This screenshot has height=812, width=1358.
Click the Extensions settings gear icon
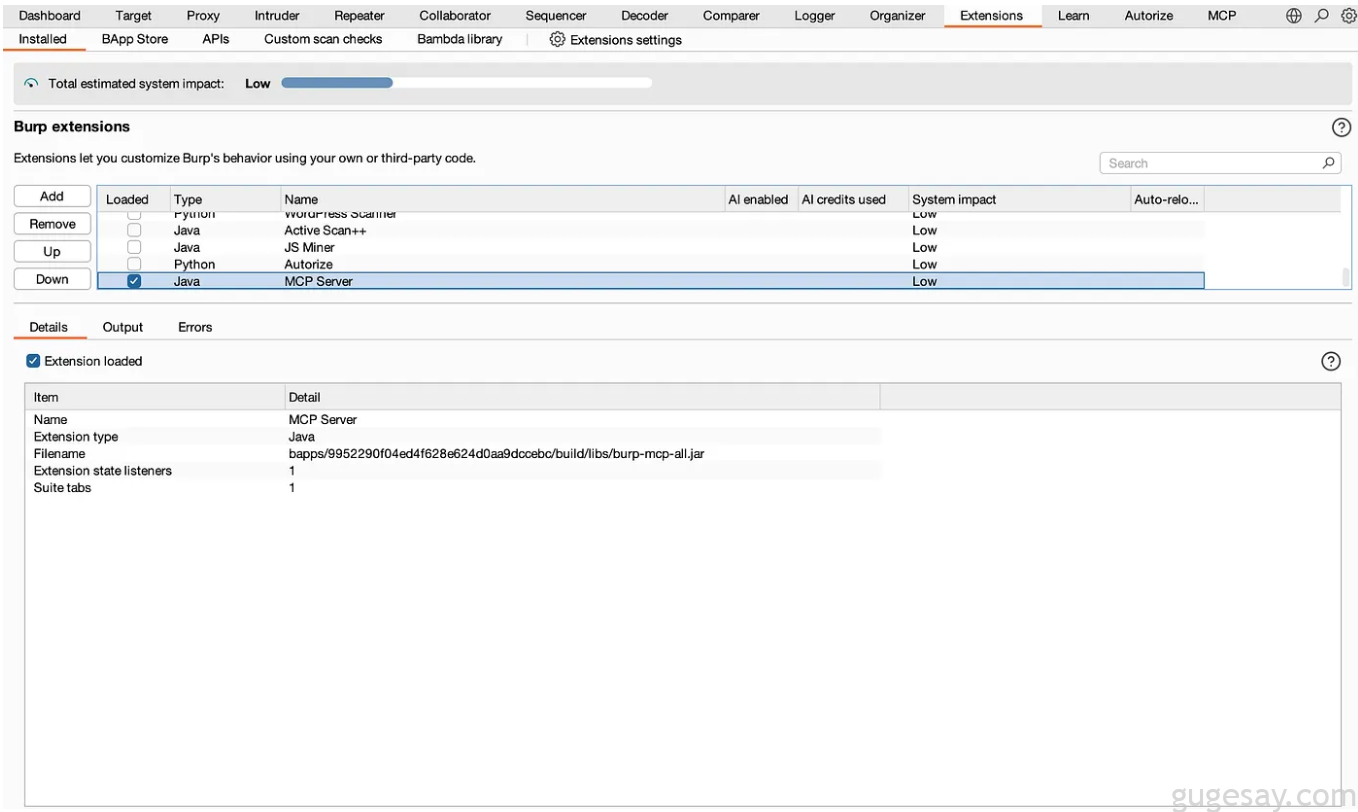coord(557,40)
